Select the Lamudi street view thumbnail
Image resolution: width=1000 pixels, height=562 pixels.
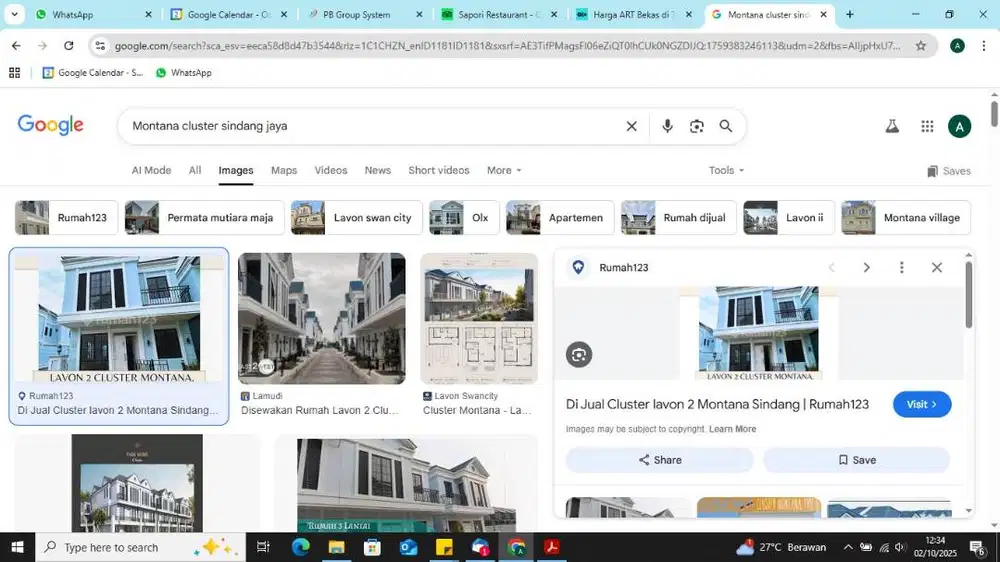tap(321, 318)
